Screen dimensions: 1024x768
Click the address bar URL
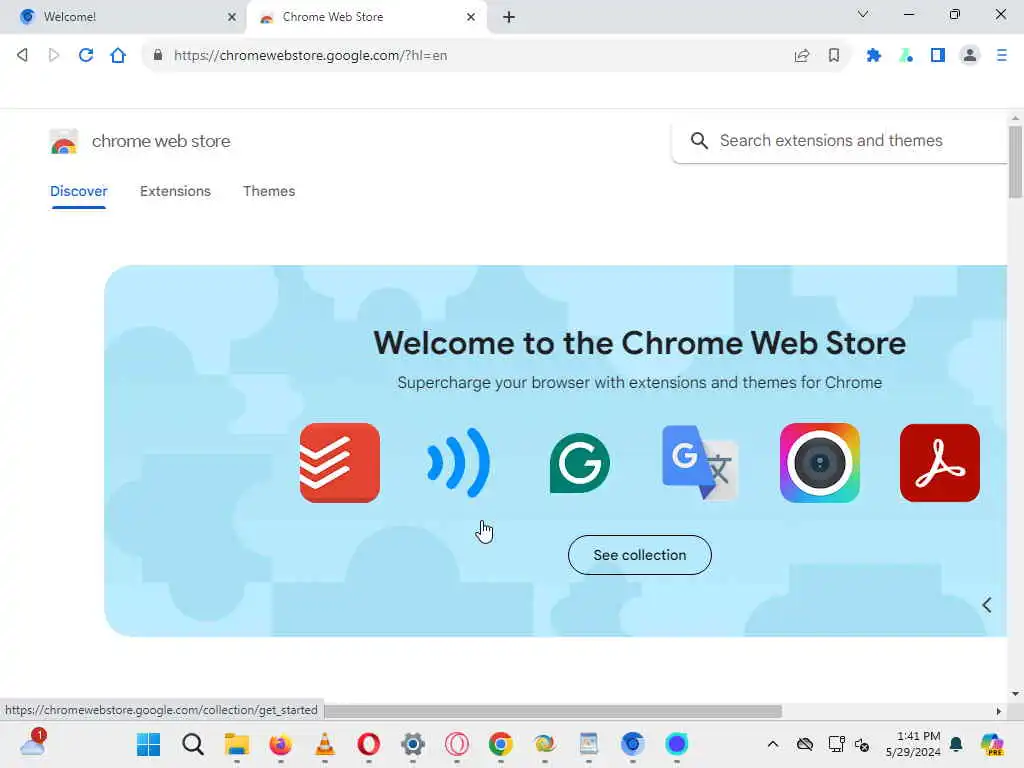tap(310, 56)
